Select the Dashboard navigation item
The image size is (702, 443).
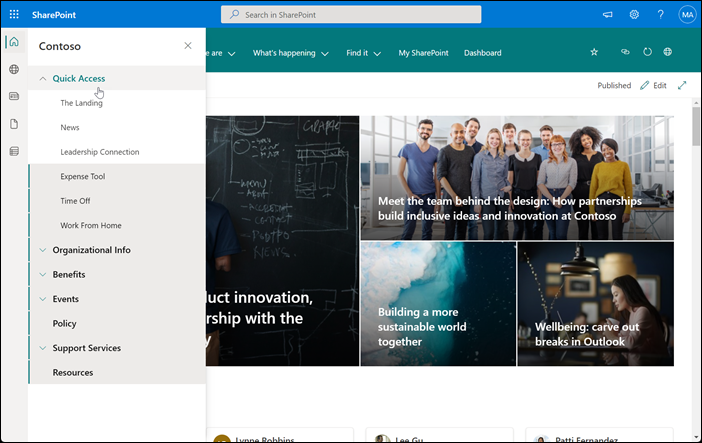point(483,53)
